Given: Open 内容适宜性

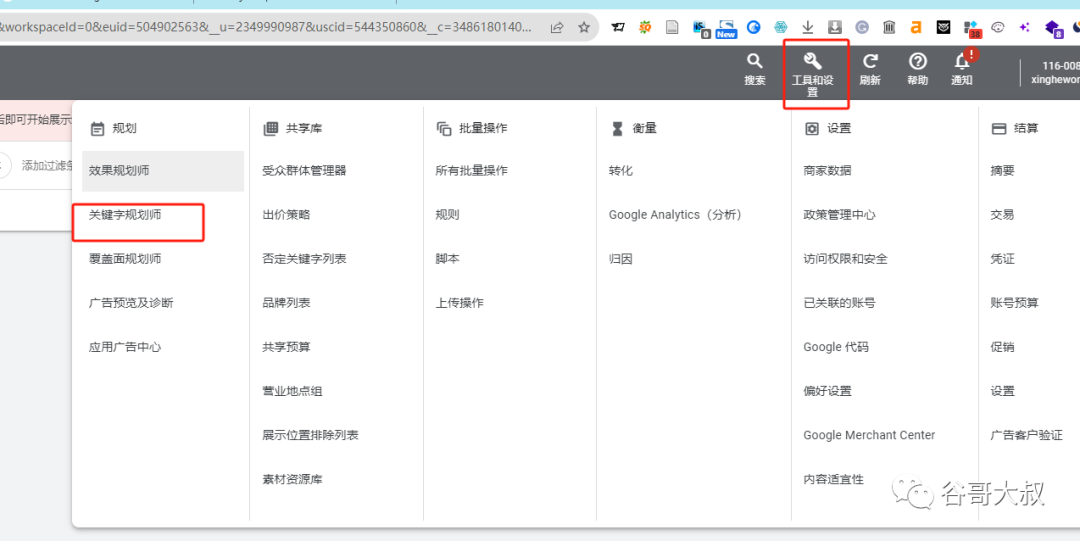Looking at the screenshot, I should coord(833,479).
